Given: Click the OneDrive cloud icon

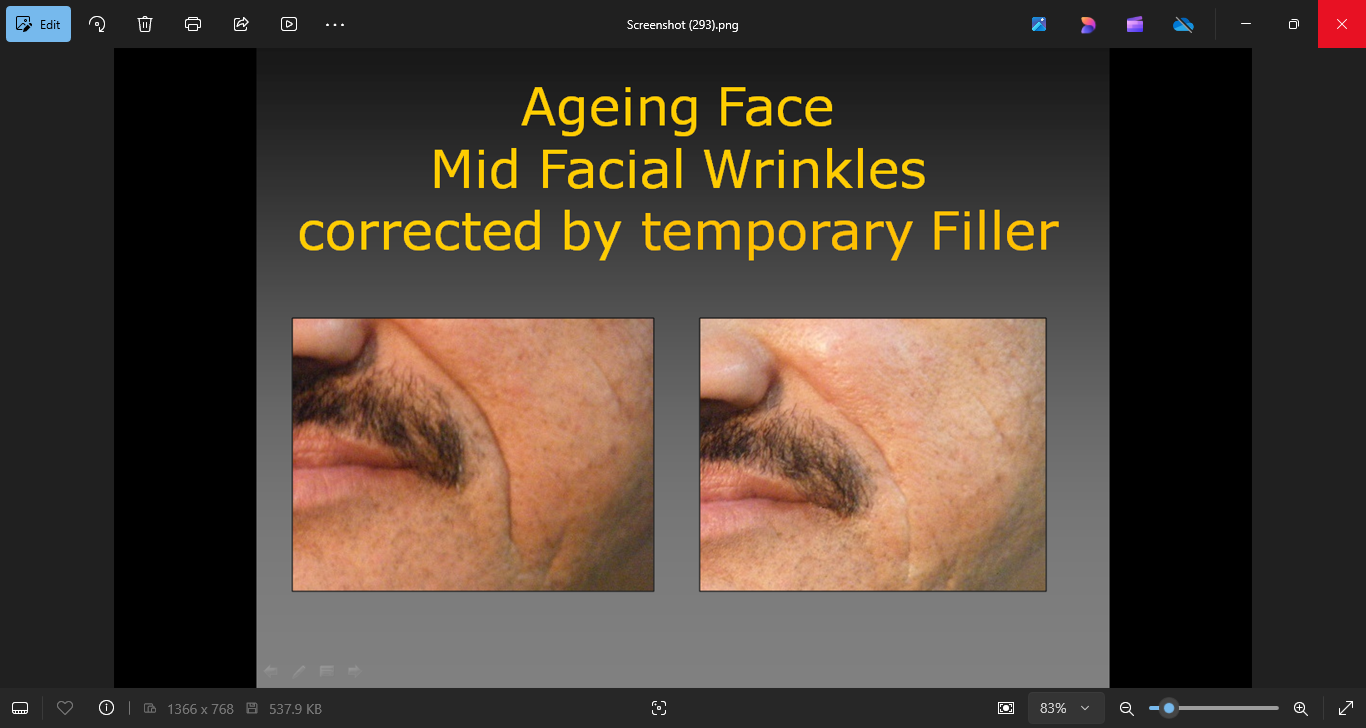Looking at the screenshot, I should [1183, 24].
